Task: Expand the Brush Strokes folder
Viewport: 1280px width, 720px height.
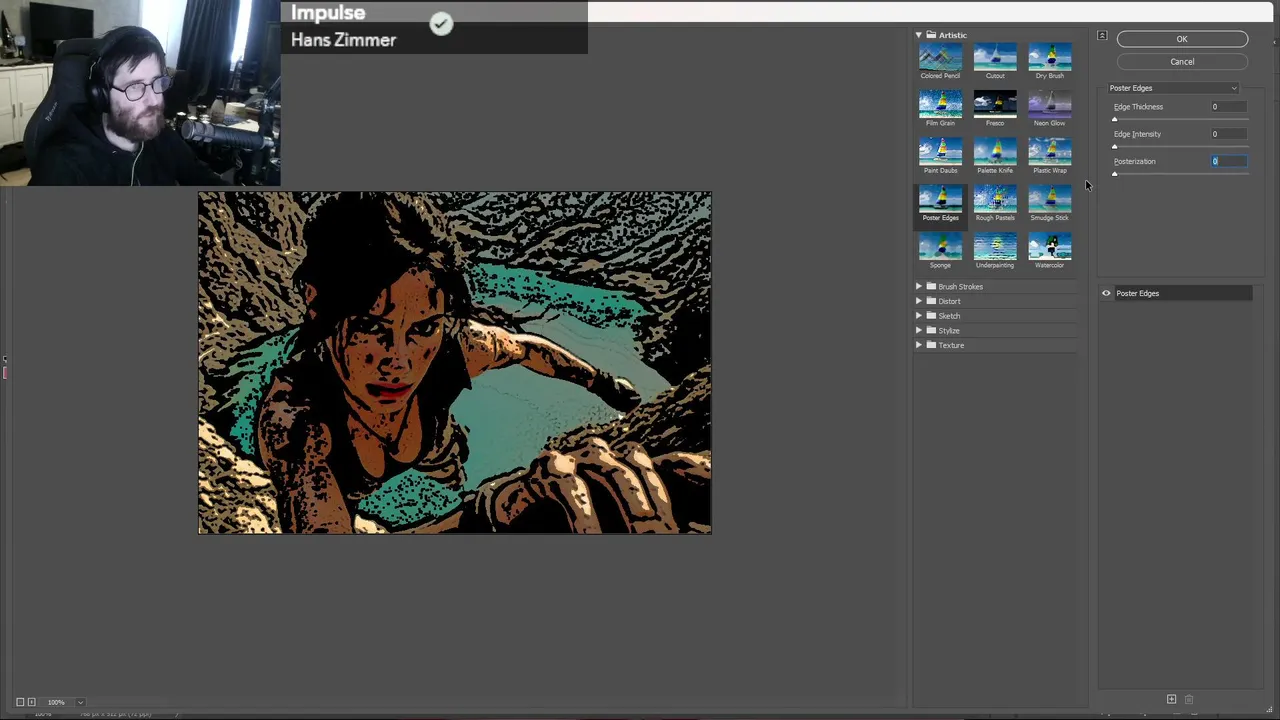Action: 918,286
